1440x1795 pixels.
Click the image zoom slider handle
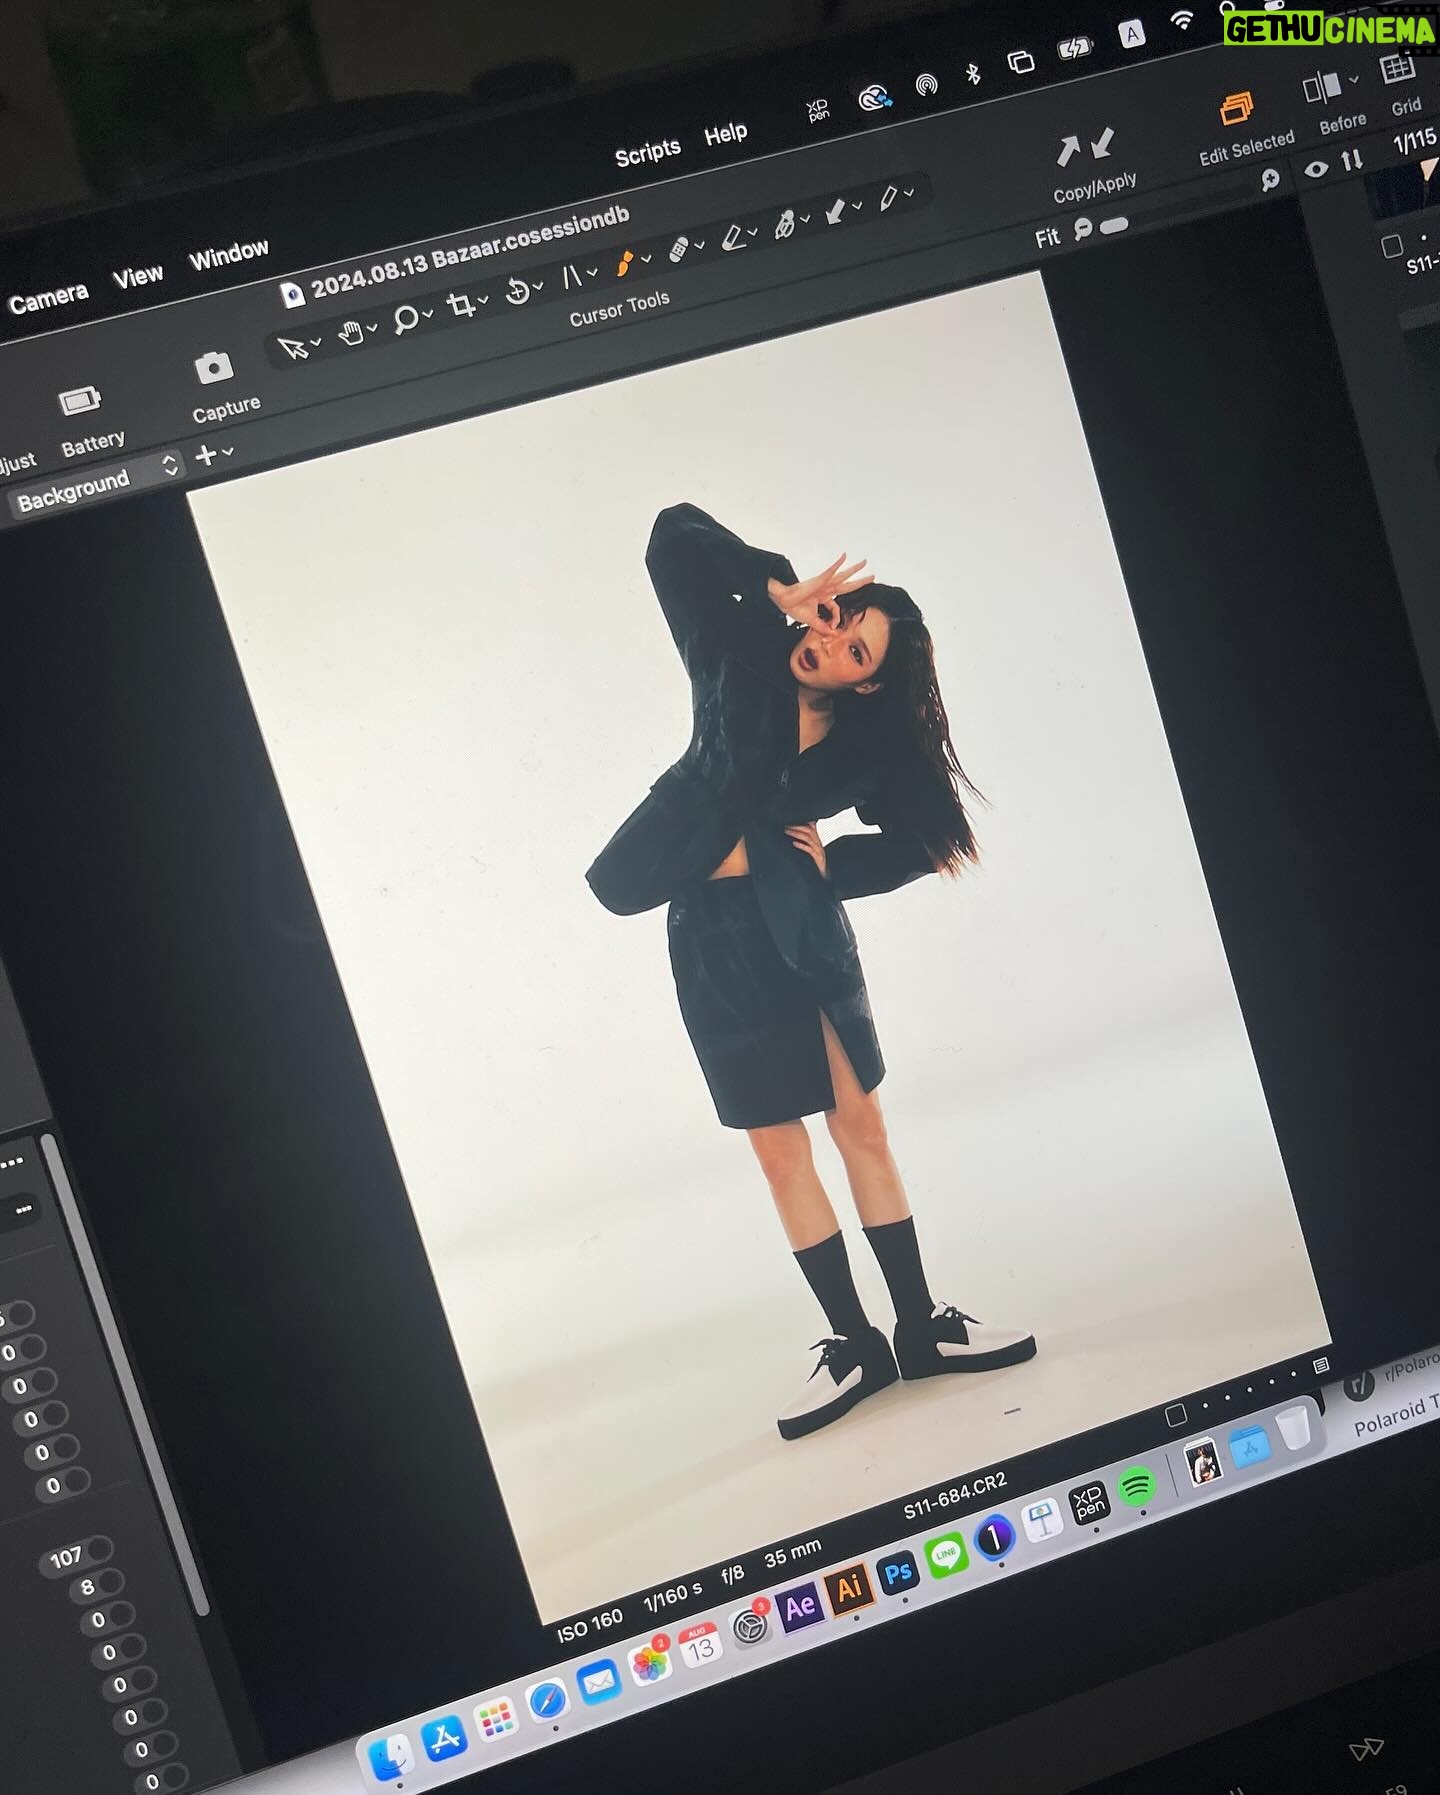pyautogui.click(x=1113, y=225)
